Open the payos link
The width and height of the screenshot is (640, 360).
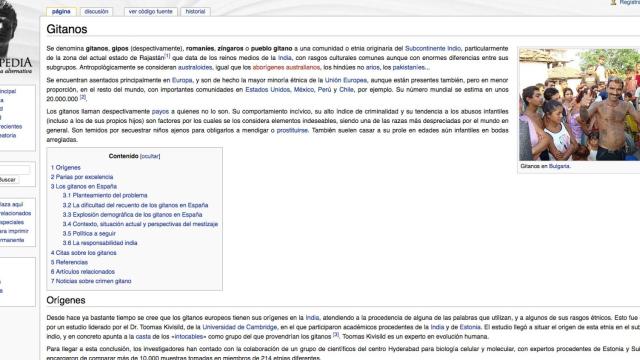point(160,111)
